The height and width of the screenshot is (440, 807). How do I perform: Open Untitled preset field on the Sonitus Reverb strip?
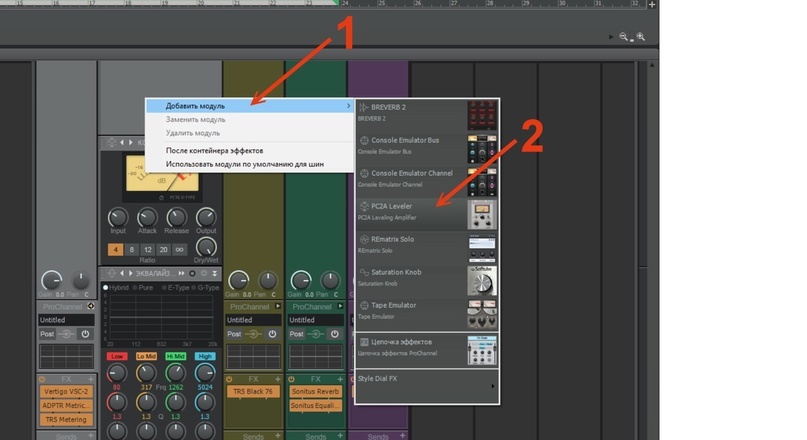pyautogui.click(x=315, y=320)
